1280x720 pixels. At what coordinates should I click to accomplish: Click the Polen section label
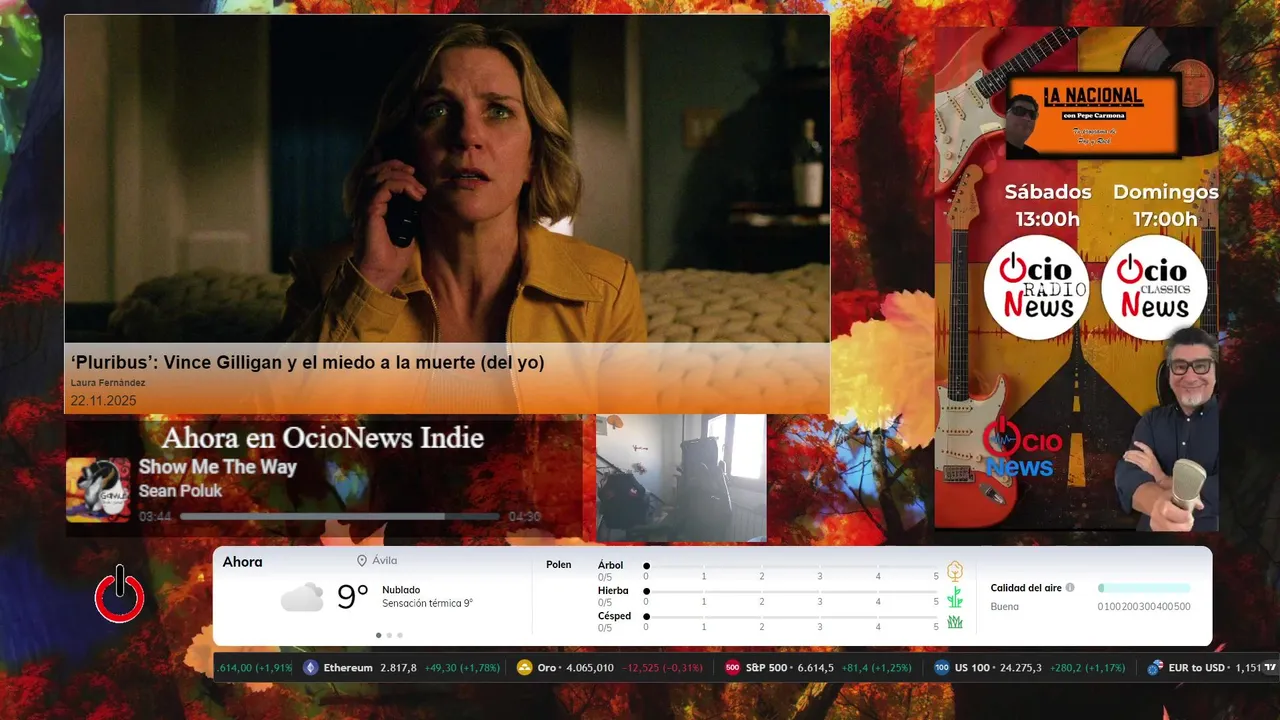pyautogui.click(x=559, y=565)
